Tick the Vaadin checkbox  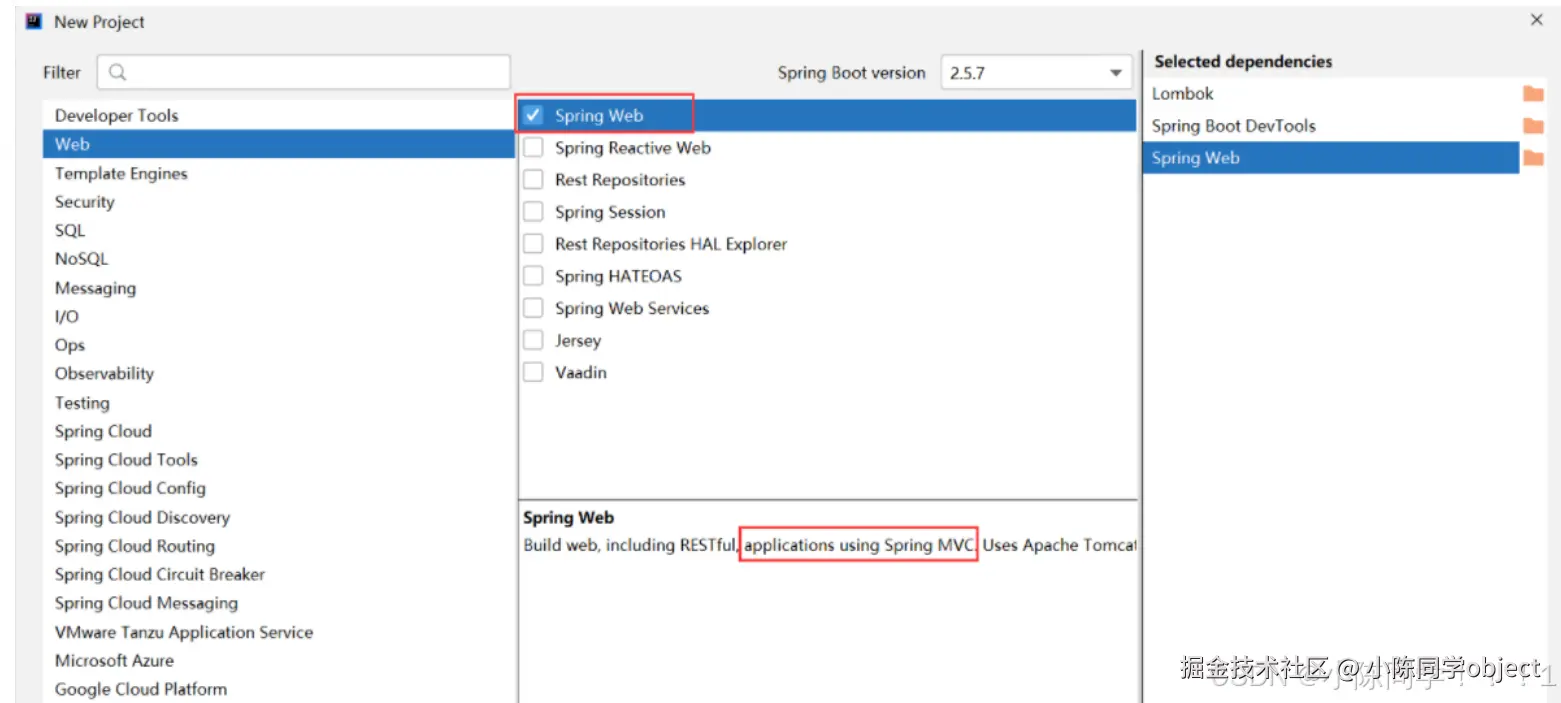(x=534, y=372)
